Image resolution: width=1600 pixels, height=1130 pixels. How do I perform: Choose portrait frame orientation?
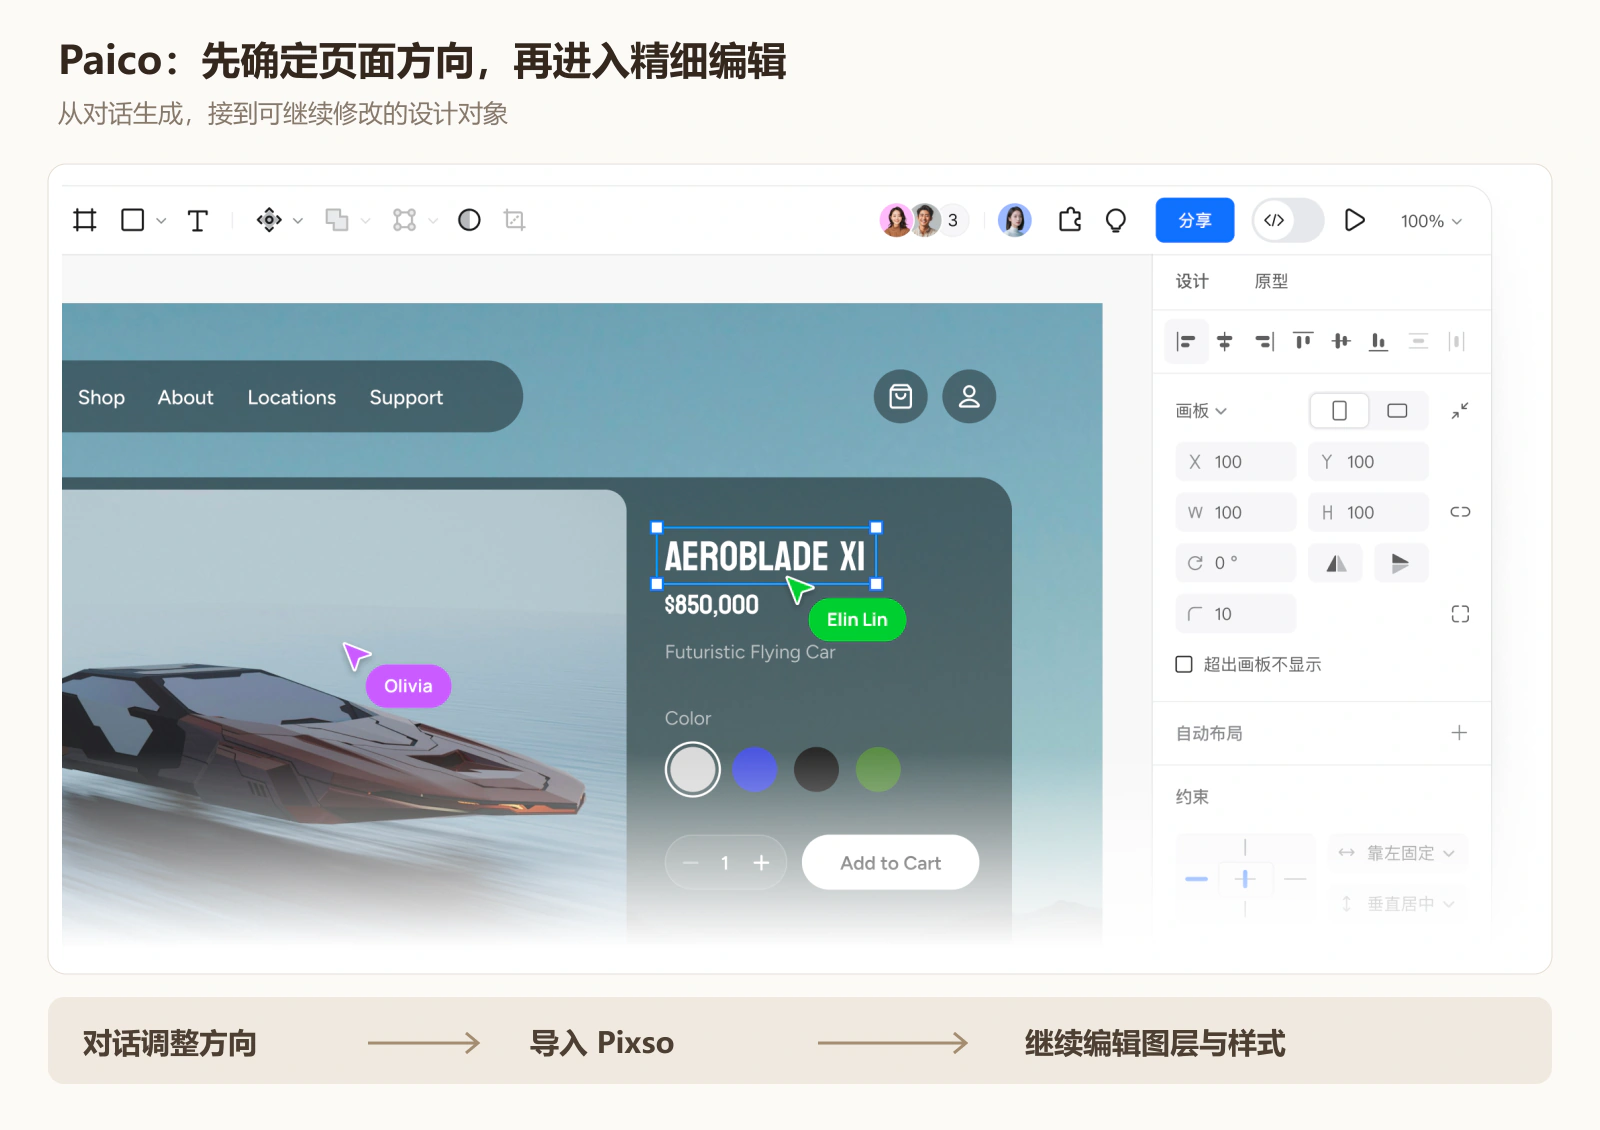tap(1339, 411)
